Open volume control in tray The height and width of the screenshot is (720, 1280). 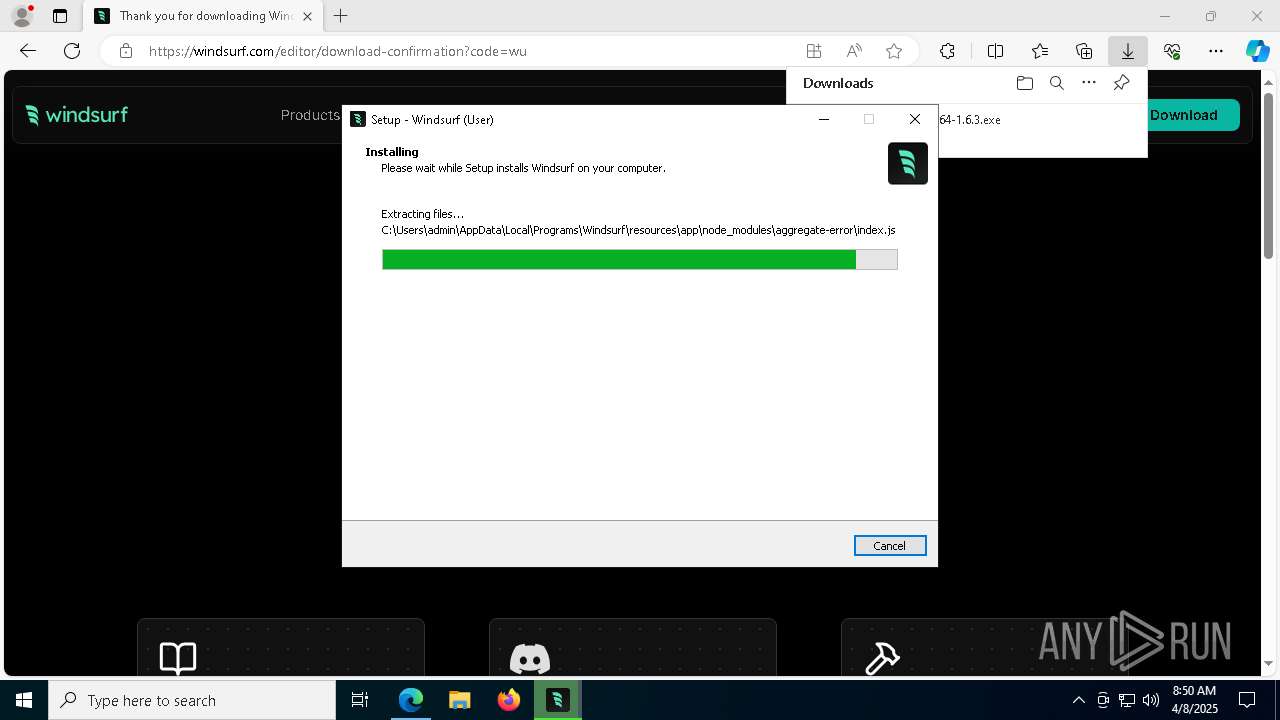tap(1151, 700)
